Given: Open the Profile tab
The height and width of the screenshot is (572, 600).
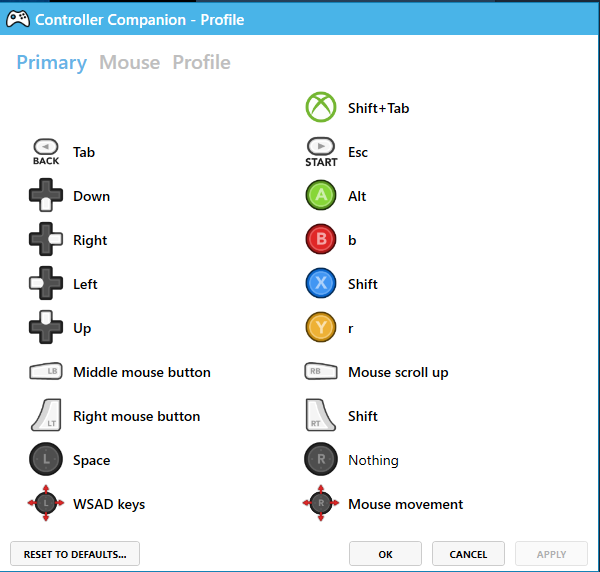Looking at the screenshot, I should [201, 62].
